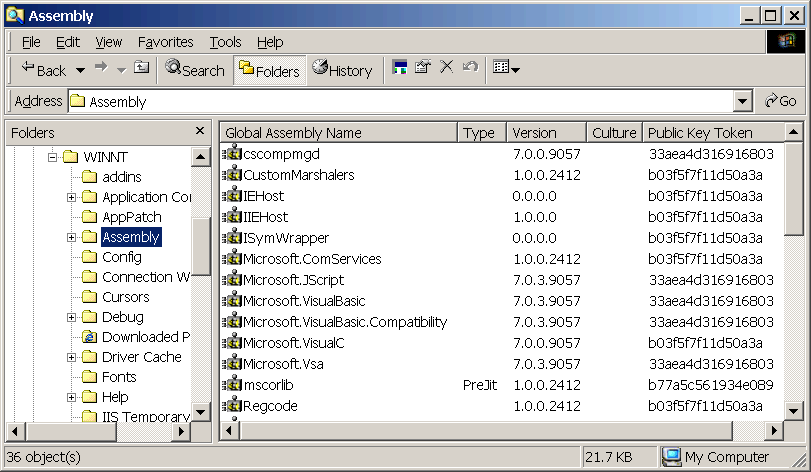811x472 pixels.
Task: Select the mscorlib assembly icon
Action: coord(232,384)
